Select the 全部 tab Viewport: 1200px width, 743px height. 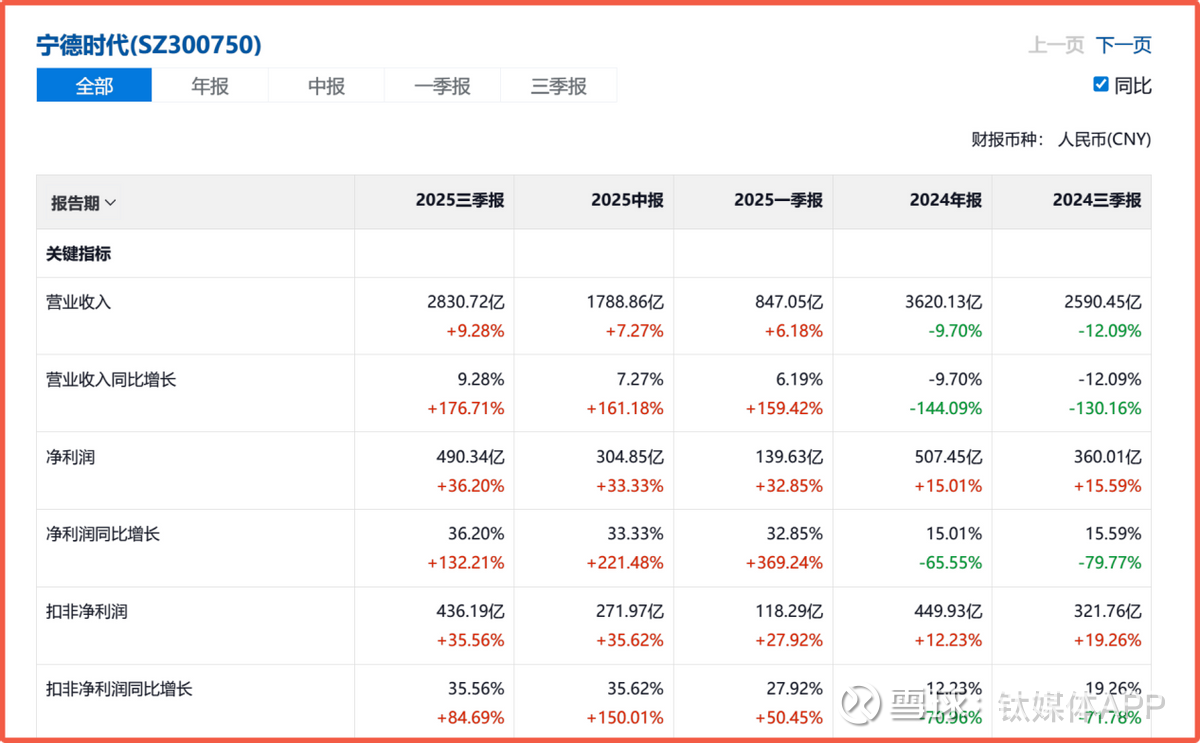(x=94, y=86)
